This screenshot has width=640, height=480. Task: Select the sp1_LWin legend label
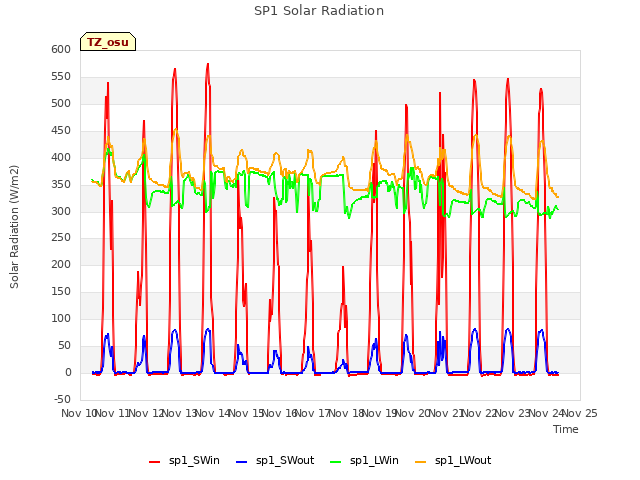(x=374, y=460)
